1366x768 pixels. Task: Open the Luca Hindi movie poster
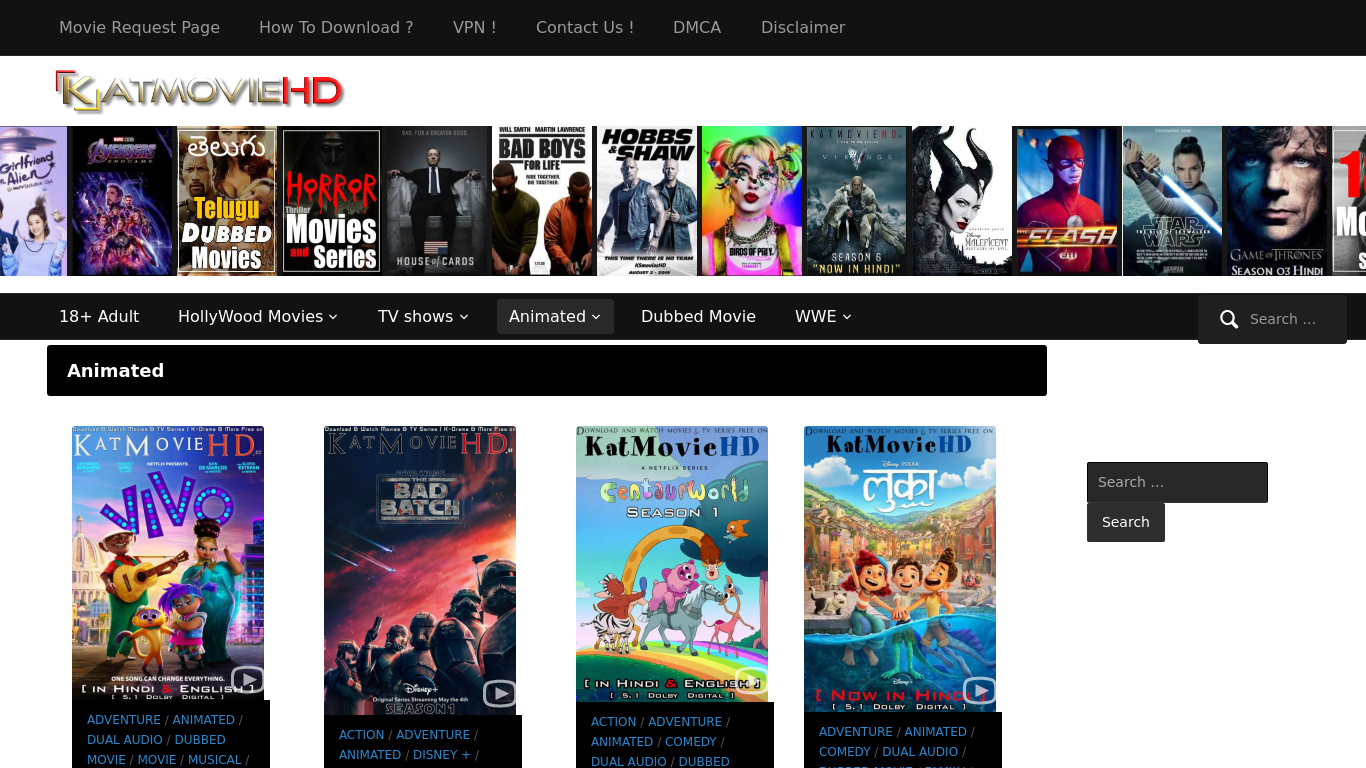tap(900, 569)
